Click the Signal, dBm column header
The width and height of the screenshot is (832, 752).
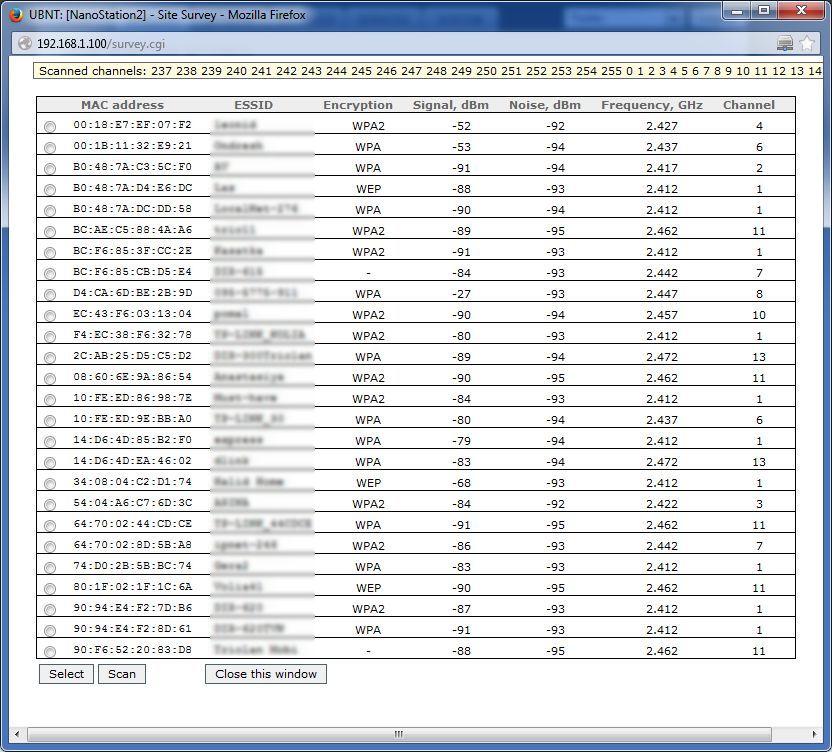(450, 105)
